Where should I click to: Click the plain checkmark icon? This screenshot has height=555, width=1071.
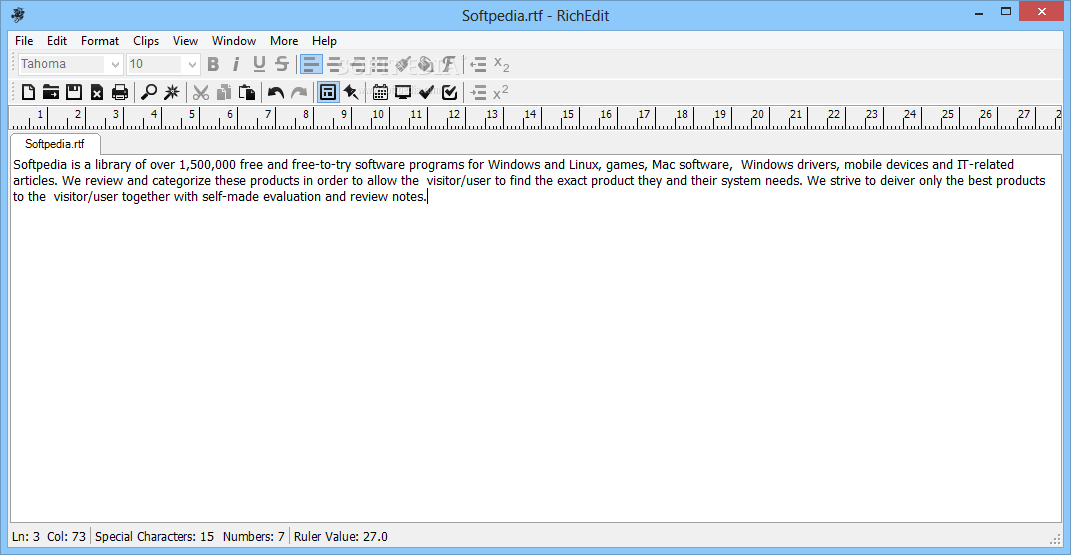point(426,92)
